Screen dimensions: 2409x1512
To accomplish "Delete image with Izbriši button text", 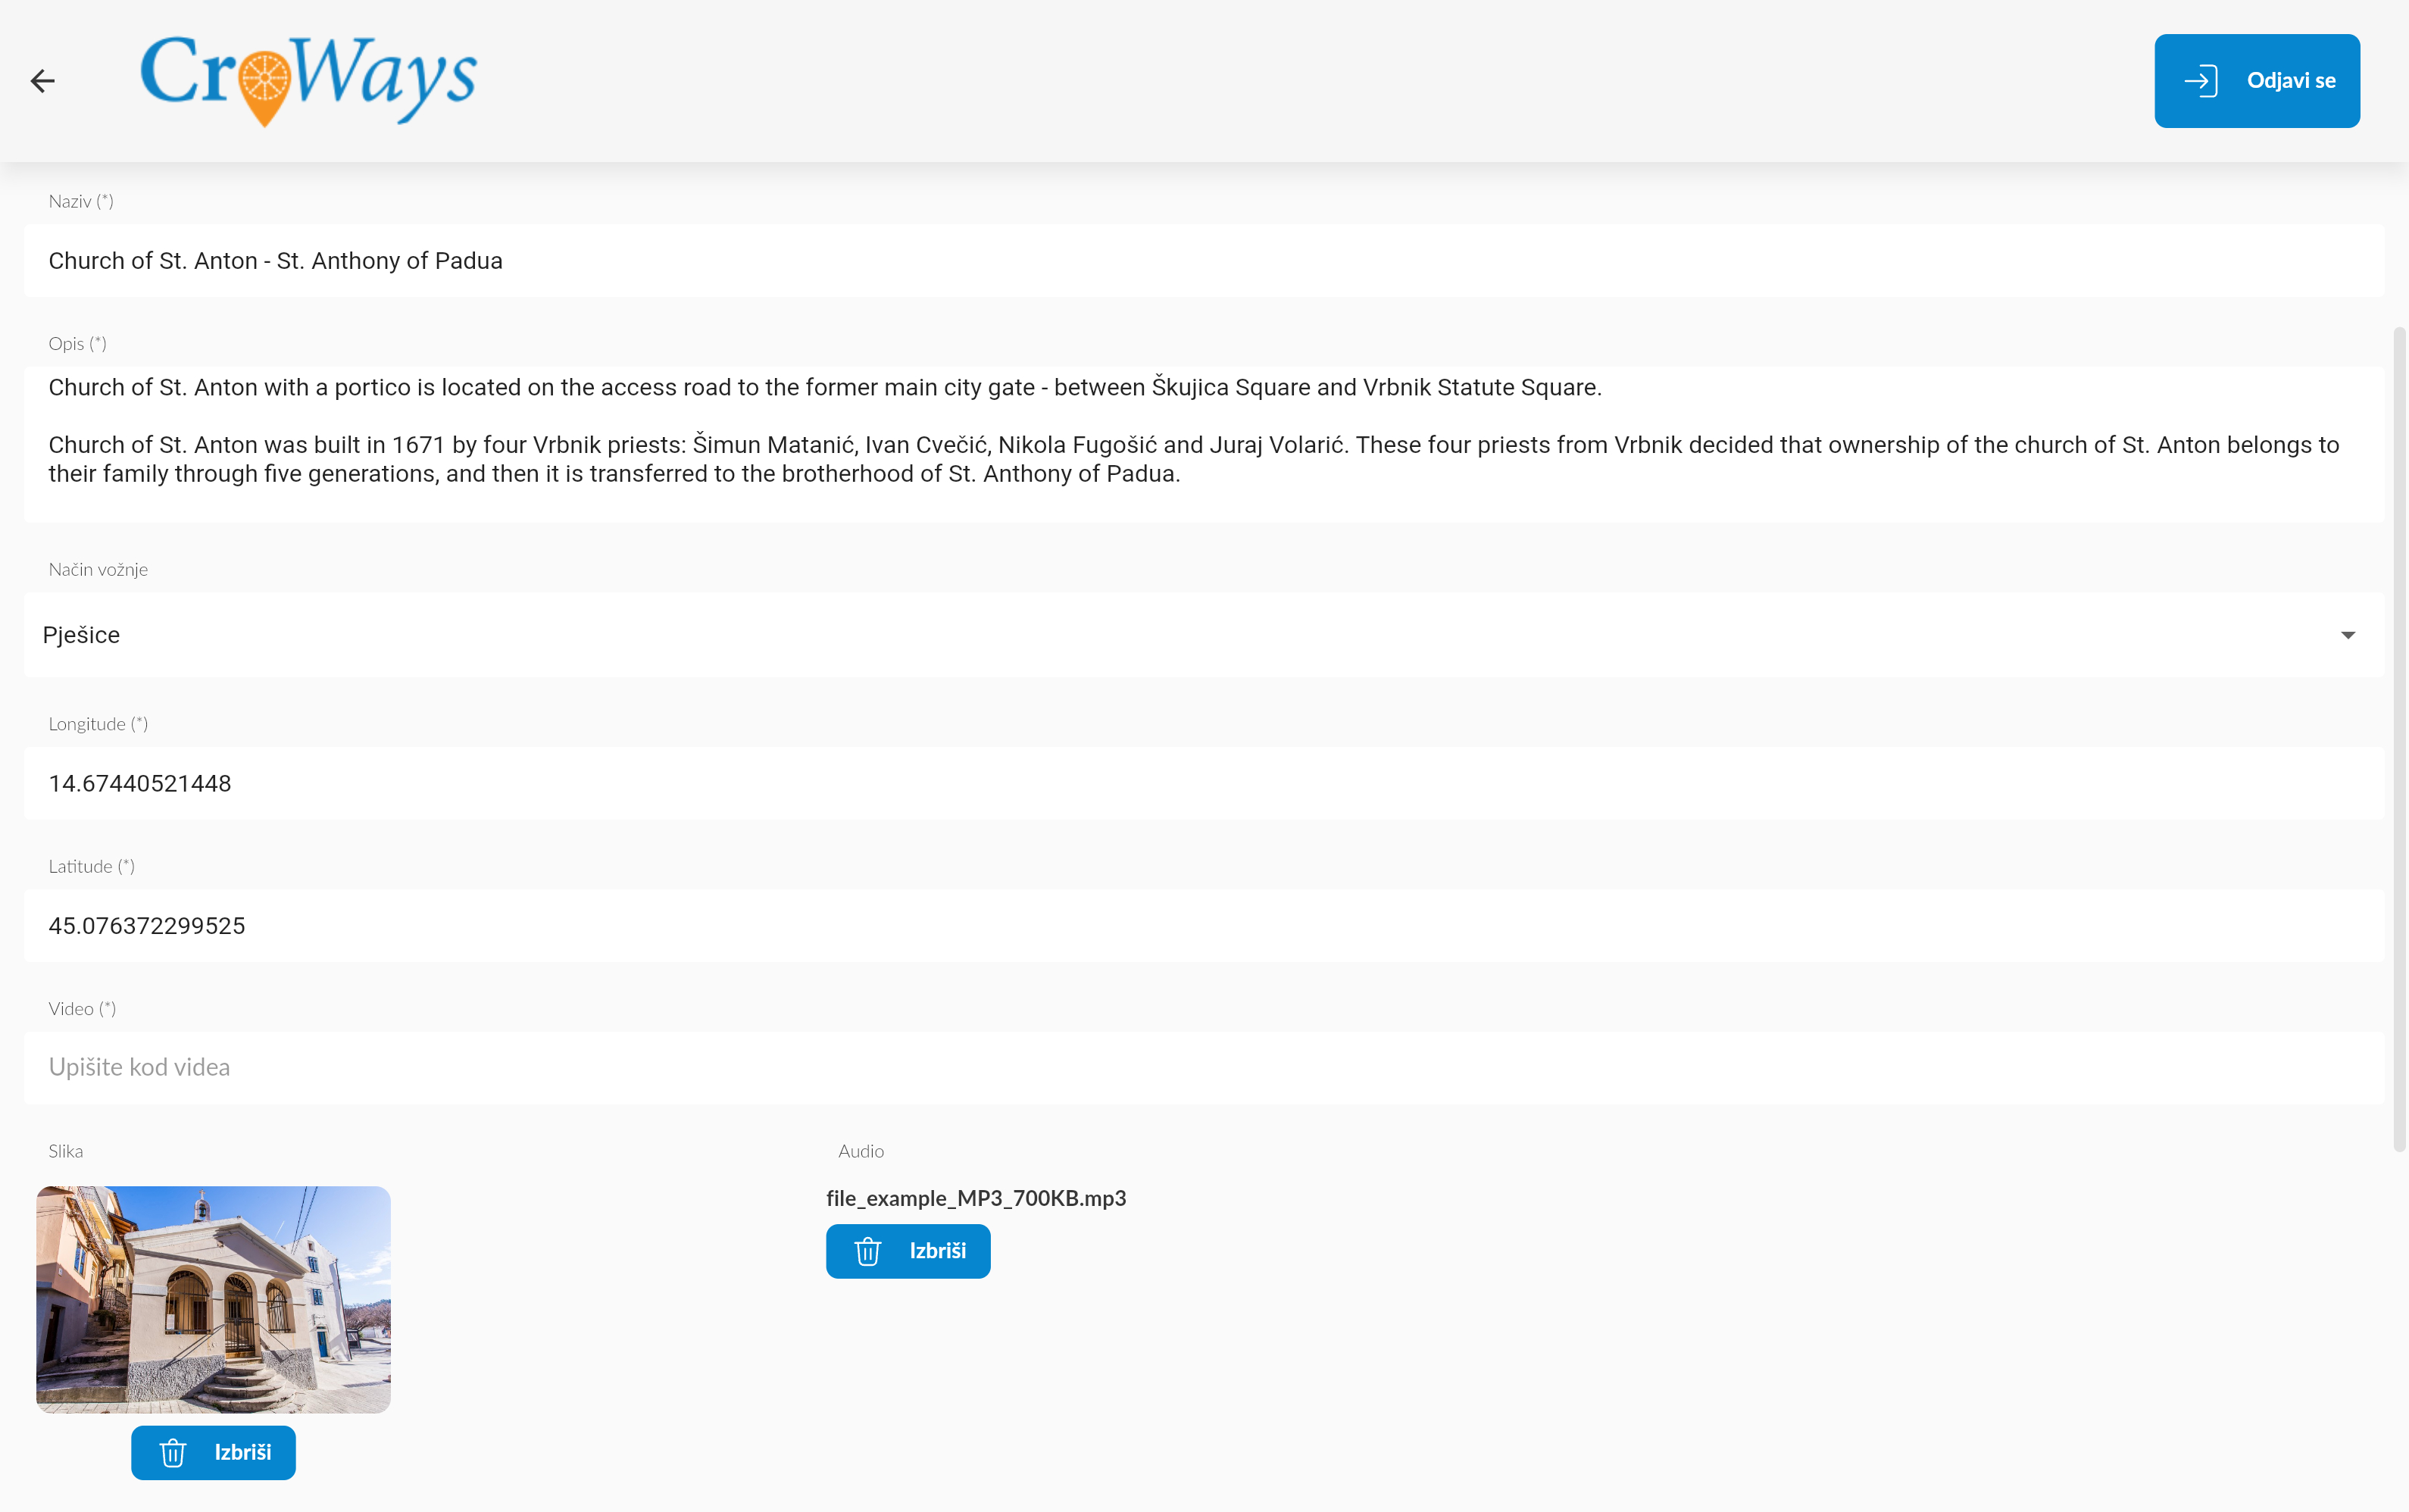I will tap(242, 1452).
